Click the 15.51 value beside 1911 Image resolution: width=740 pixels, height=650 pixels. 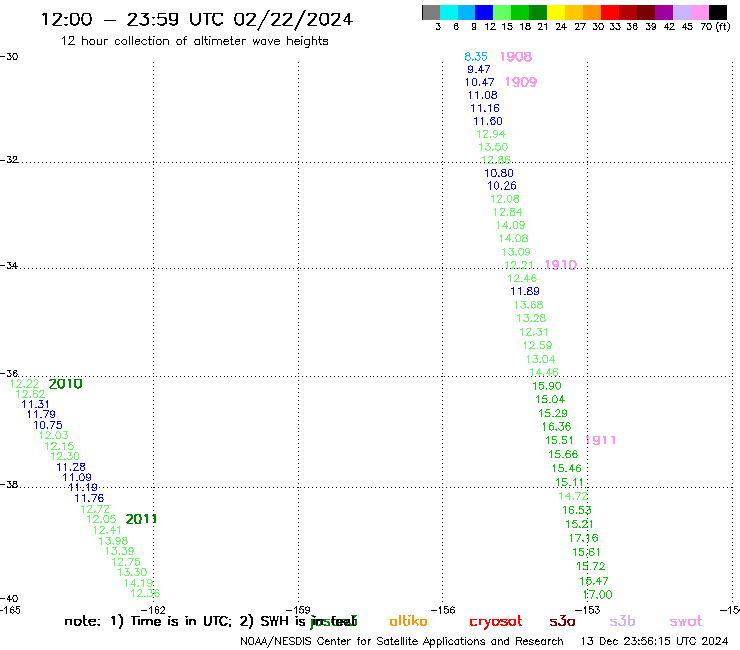click(559, 440)
